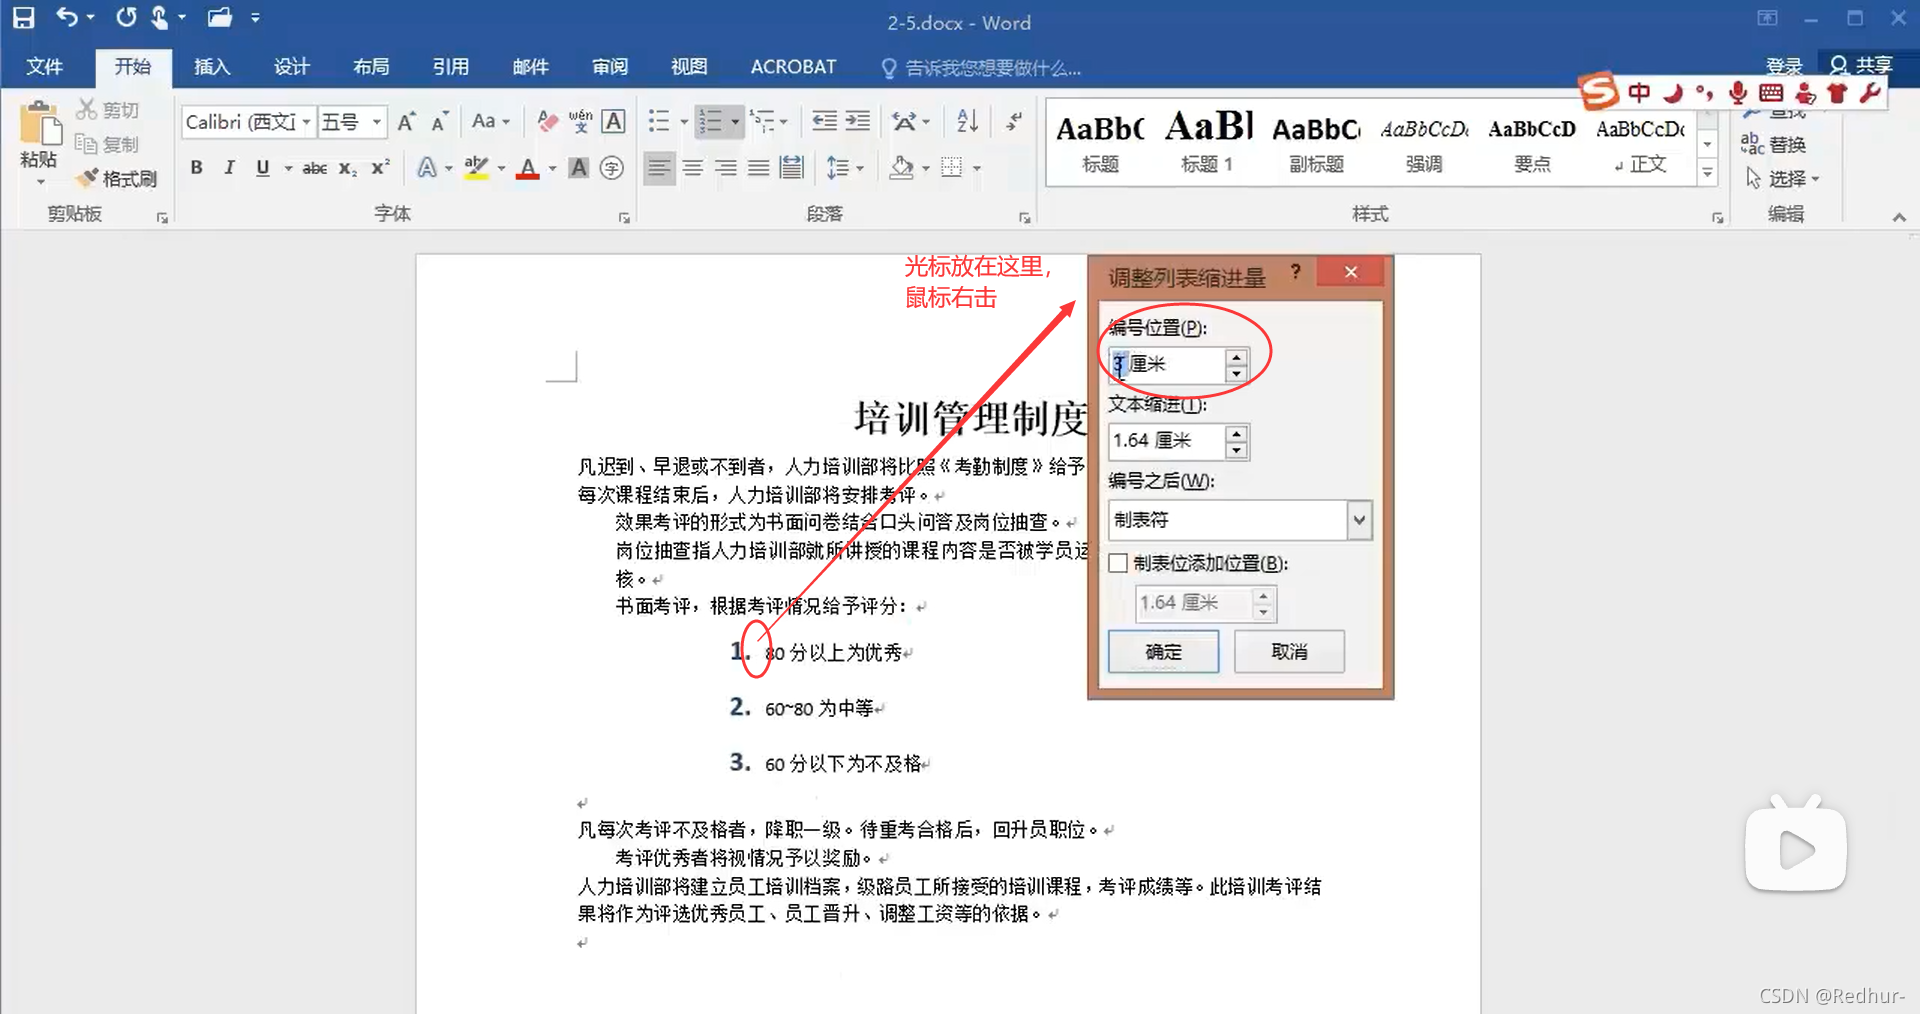Increase 编号位置 value with up stepper
Image resolution: width=1920 pixels, height=1014 pixels.
[x=1237, y=358]
